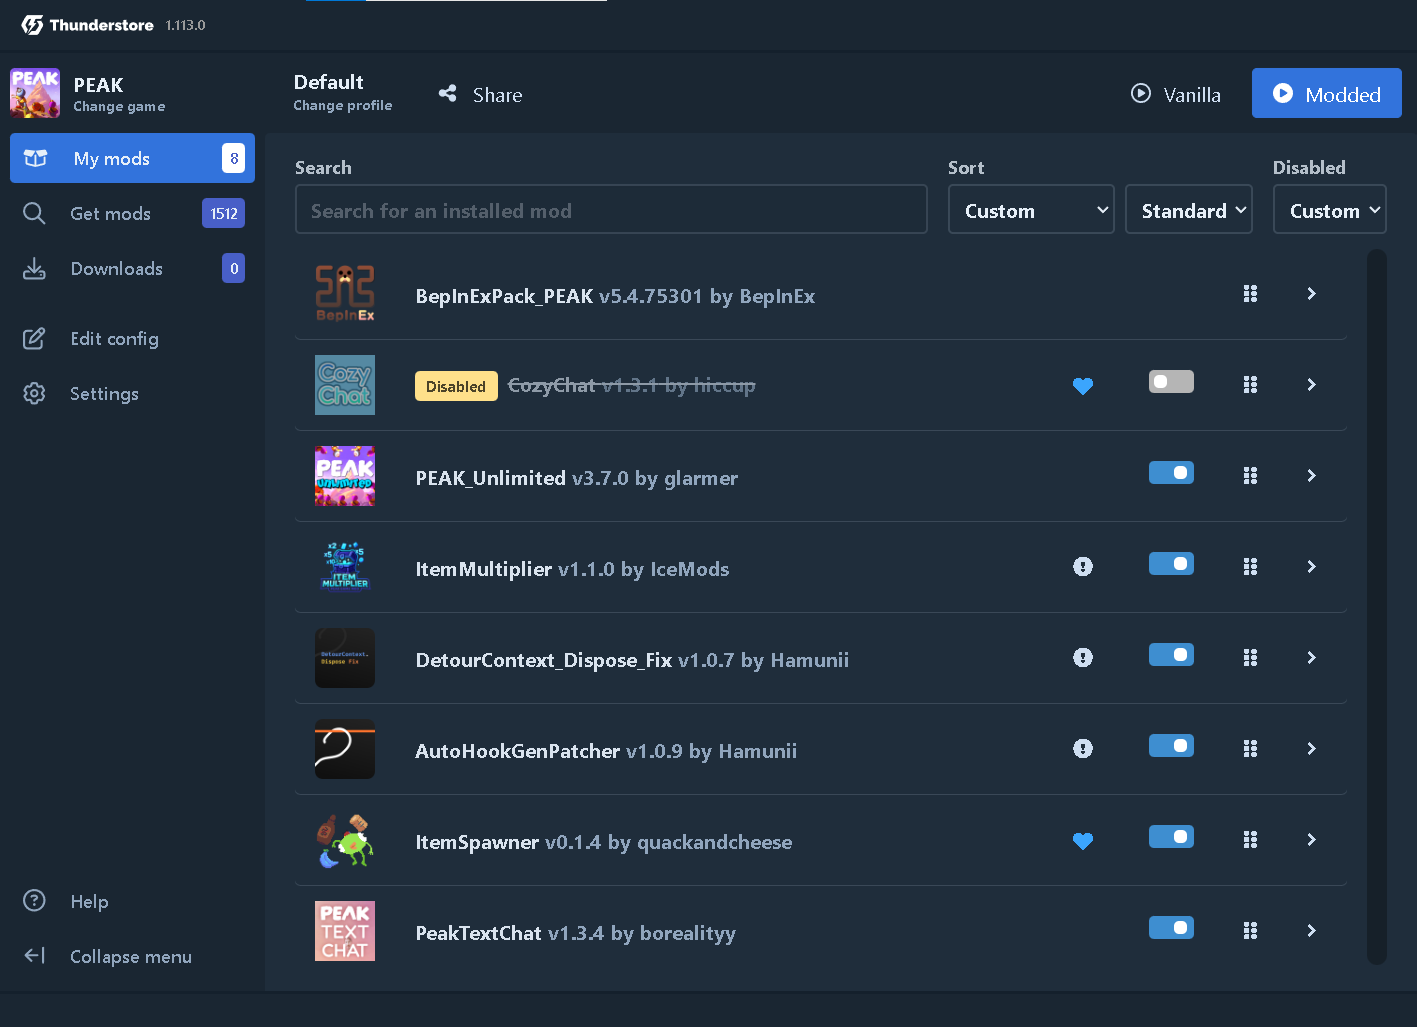Open the My mods section

[x=132, y=158]
